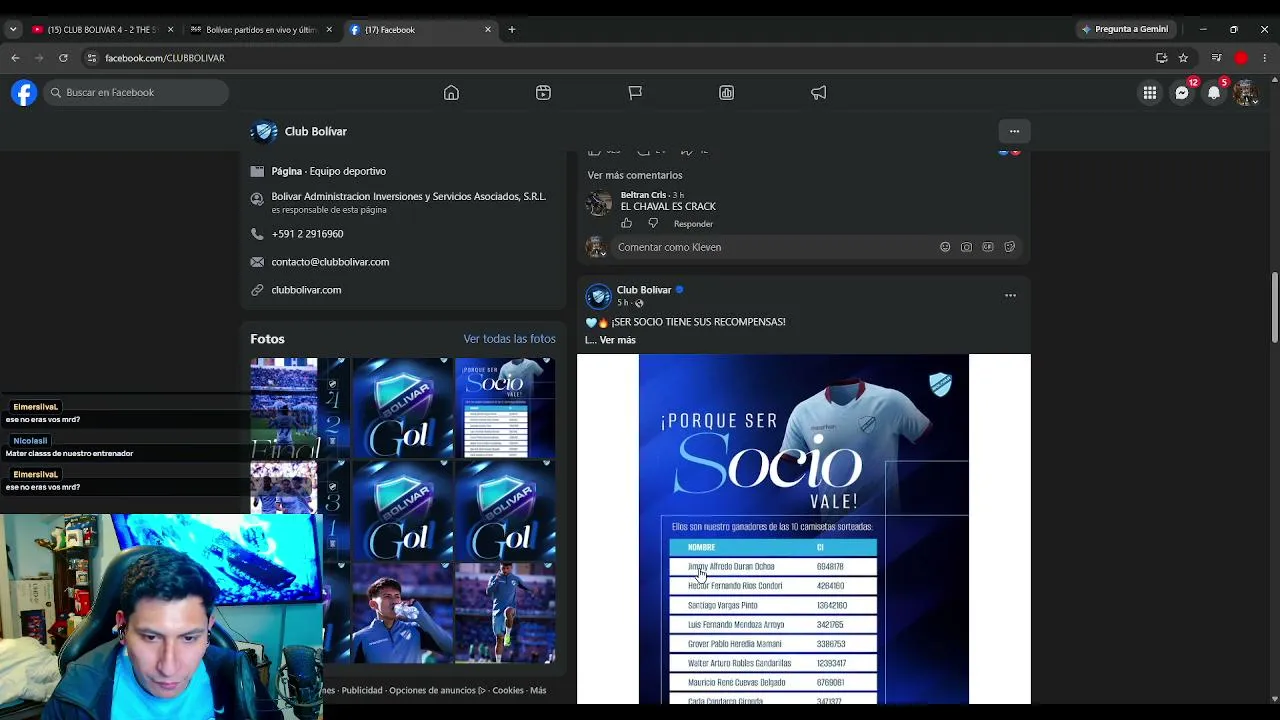Bookmark this page with the star icon
The image size is (1280, 720).
point(1183,58)
